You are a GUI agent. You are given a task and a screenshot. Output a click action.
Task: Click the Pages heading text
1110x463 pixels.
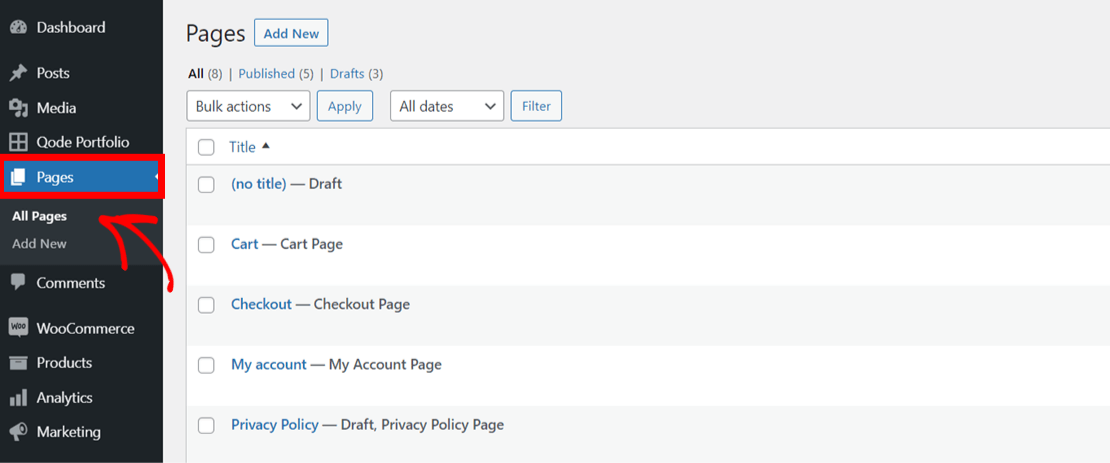pos(215,34)
